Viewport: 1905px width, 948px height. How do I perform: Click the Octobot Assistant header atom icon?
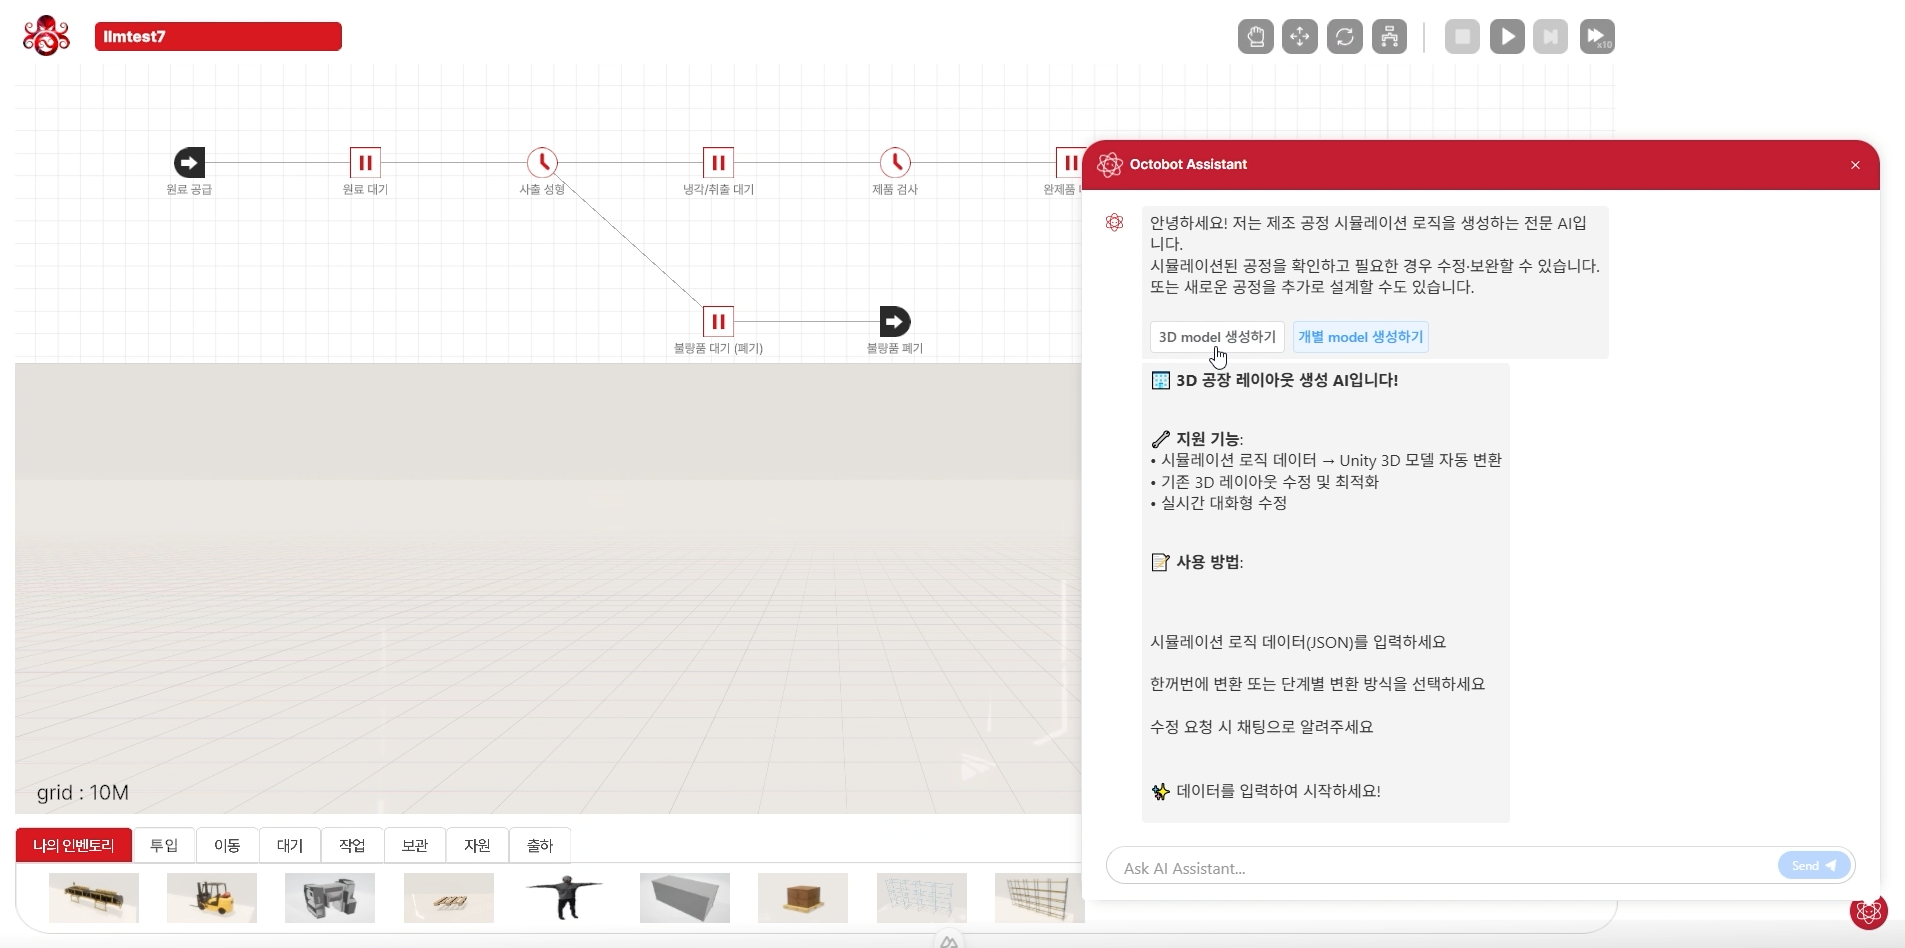[x=1110, y=165]
